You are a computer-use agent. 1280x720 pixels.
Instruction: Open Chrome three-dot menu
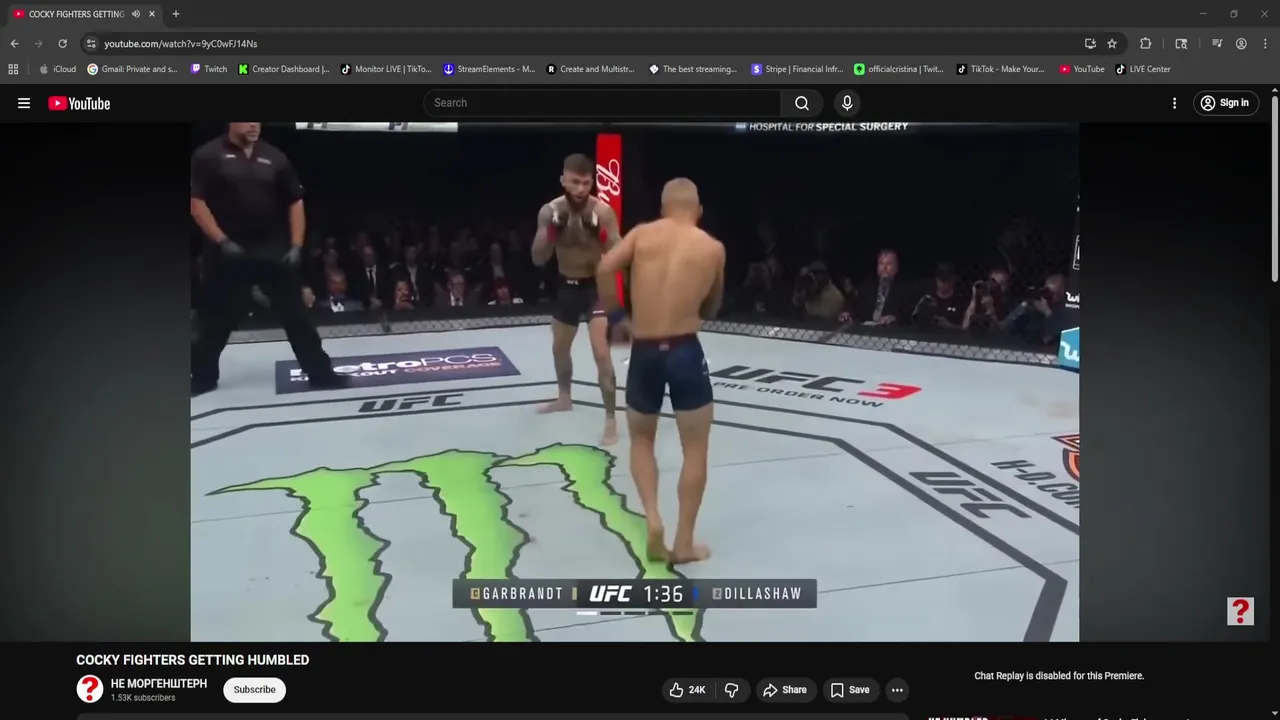click(x=1266, y=44)
